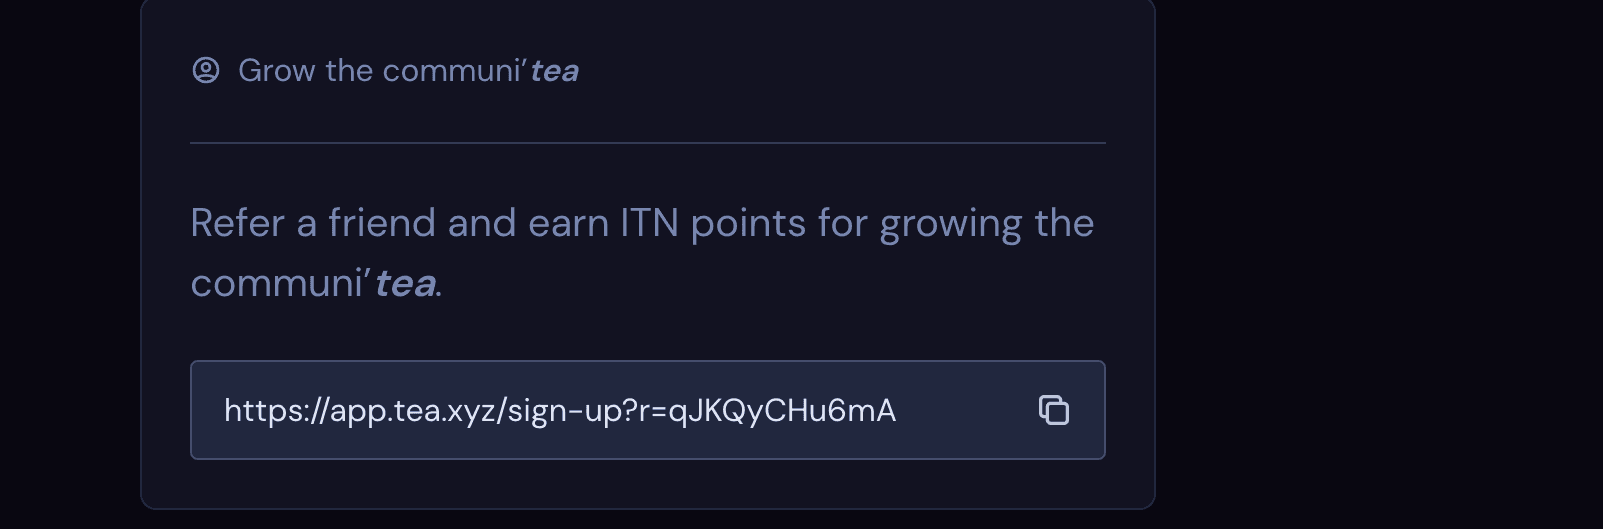This screenshot has width=1603, height=529.
Task: Click the referral code 'qJKQyCHu6mA'
Action: click(x=782, y=411)
